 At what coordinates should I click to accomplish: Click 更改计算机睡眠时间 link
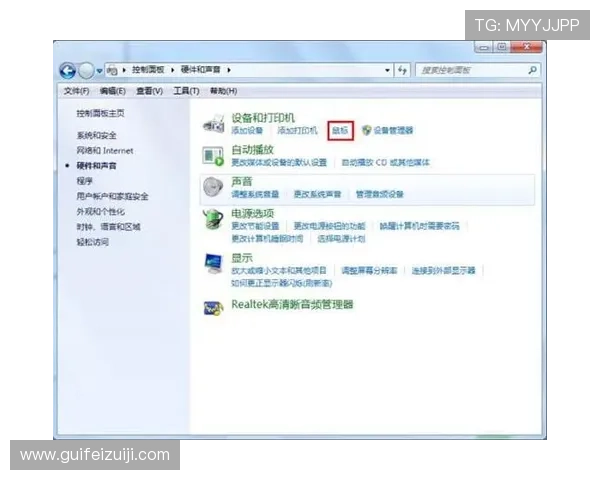click(x=267, y=239)
